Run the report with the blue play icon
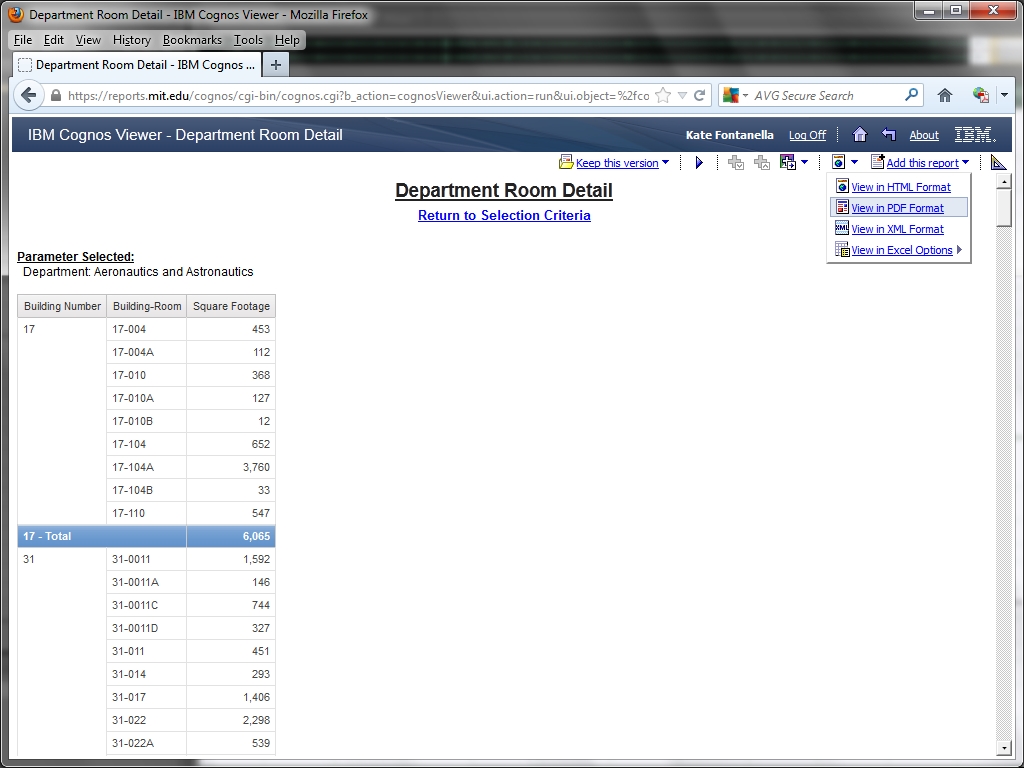This screenshot has height=768, width=1024. (699, 163)
